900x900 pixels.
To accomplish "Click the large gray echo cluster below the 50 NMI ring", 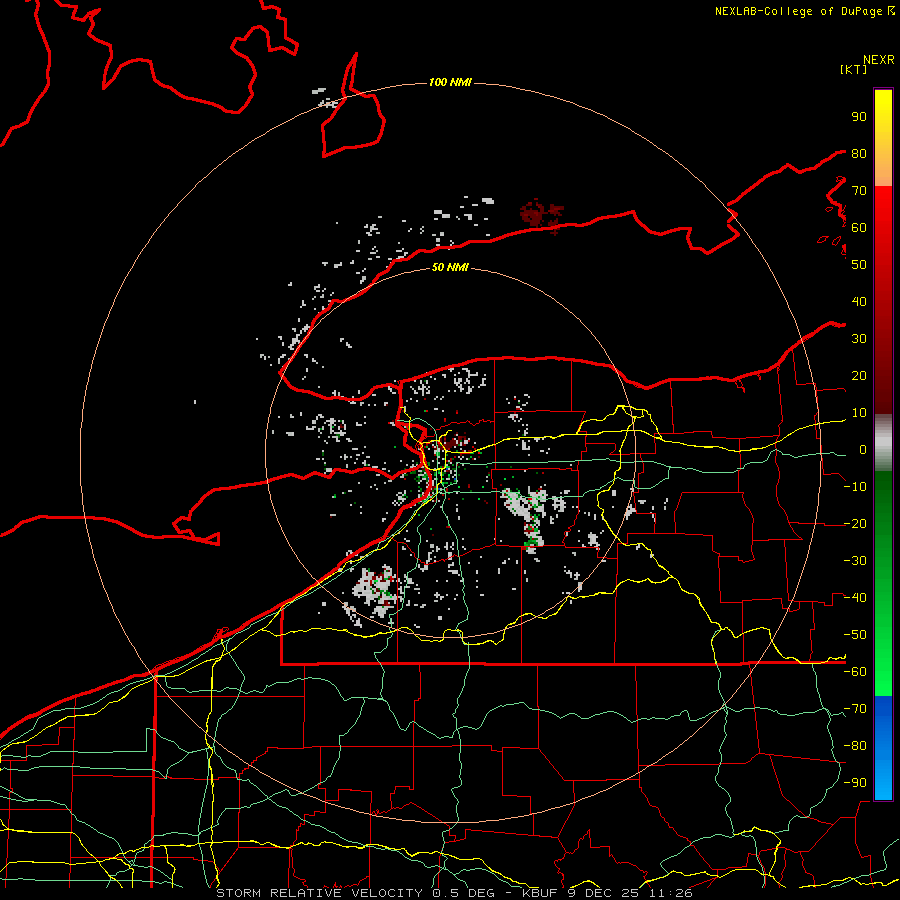I will tap(375, 590).
